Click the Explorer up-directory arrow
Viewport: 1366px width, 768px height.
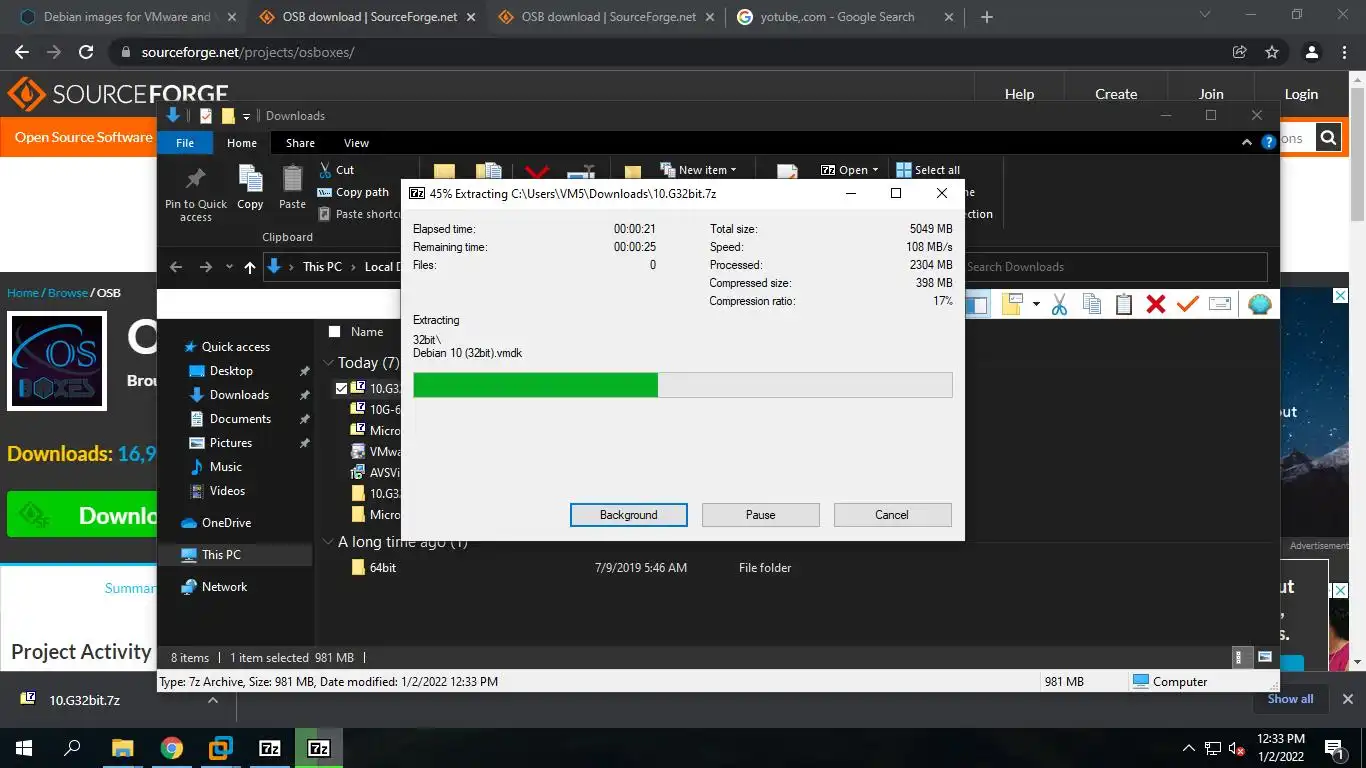point(250,267)
